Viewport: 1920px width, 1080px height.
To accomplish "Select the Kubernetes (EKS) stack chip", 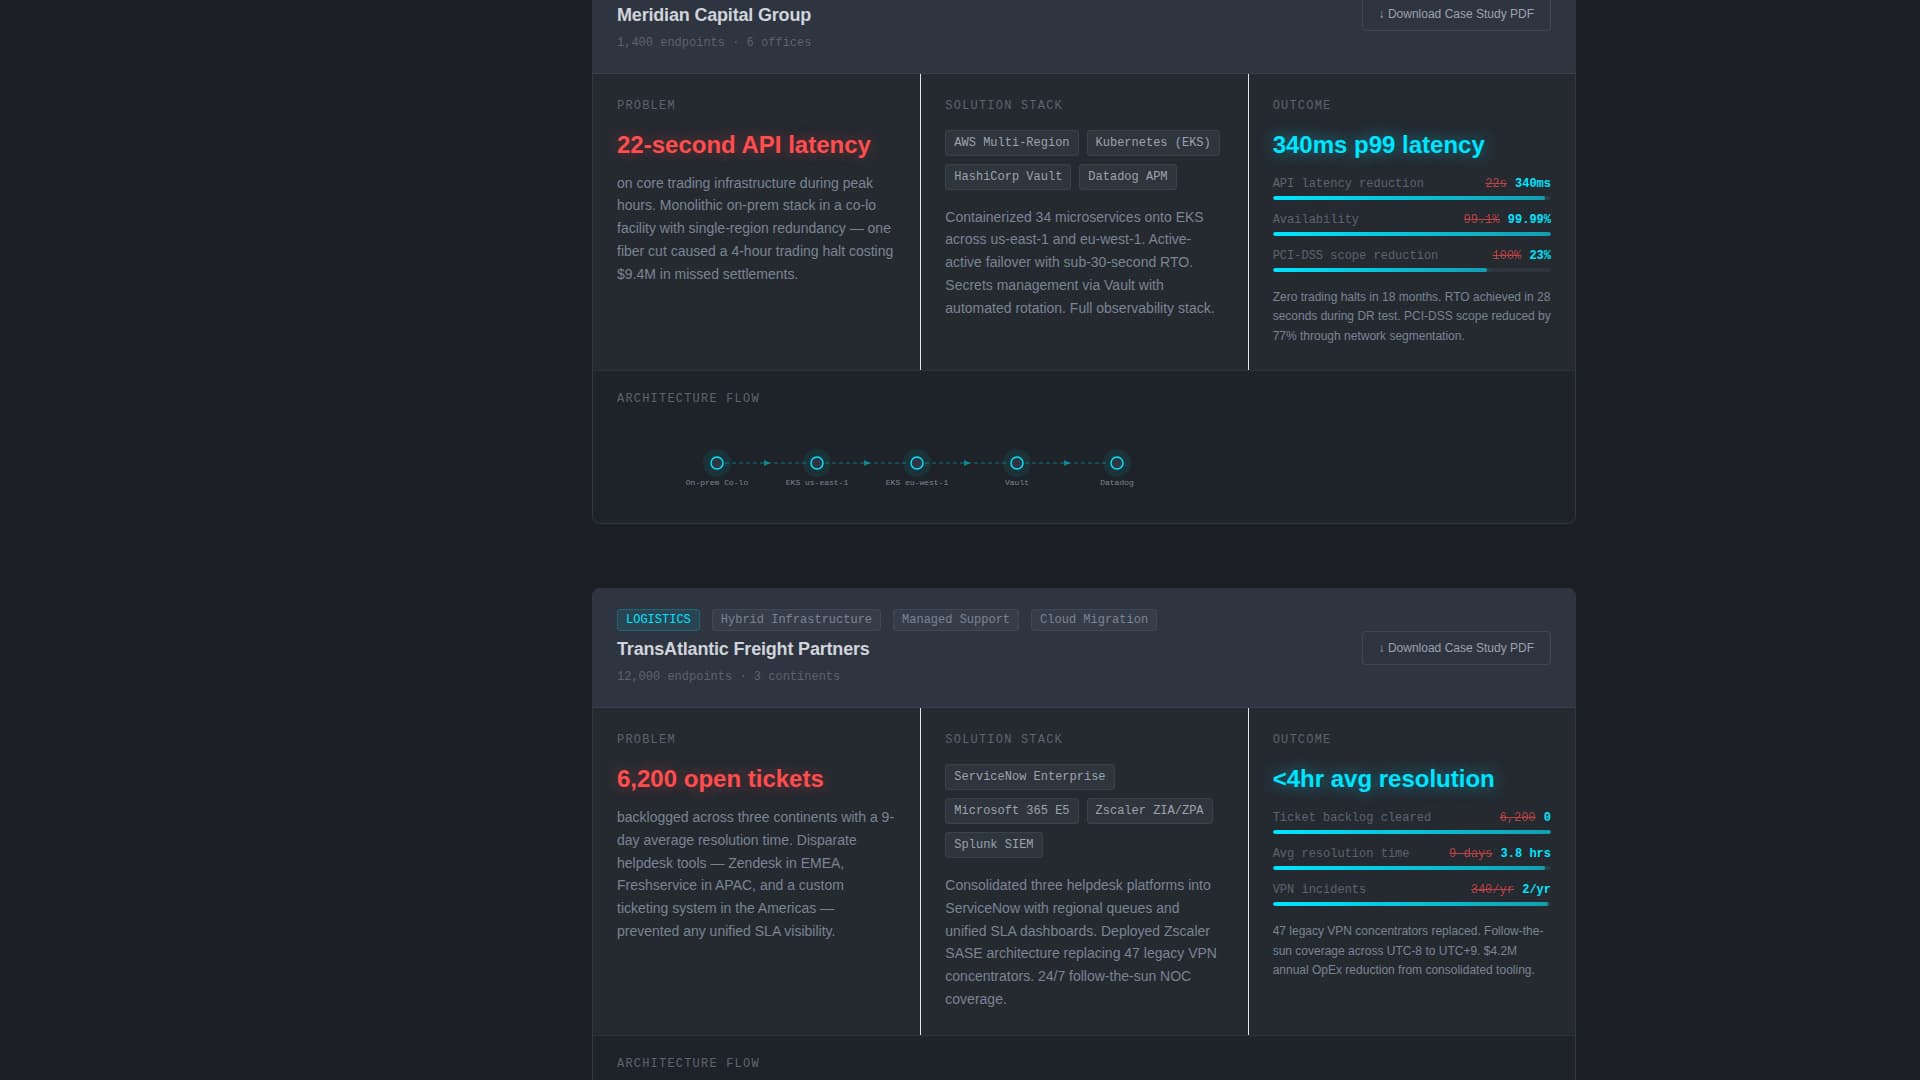I will click(1151, 142).
